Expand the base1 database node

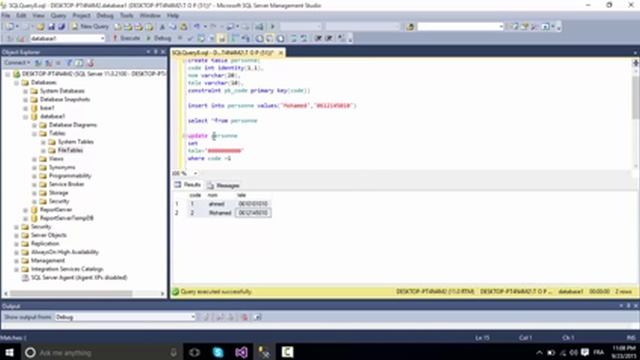point(25,108)
